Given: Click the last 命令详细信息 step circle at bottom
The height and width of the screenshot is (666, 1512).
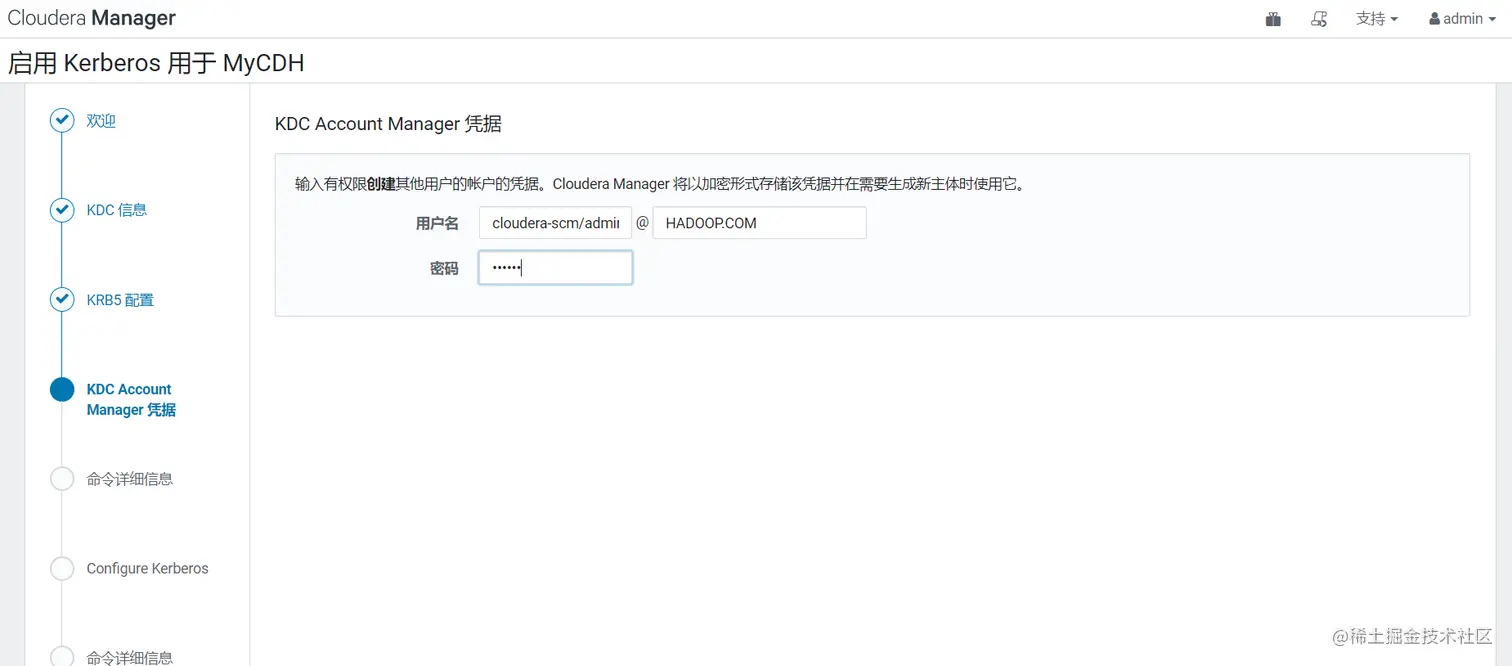Looking at the screenshot, I should [62, 656].
